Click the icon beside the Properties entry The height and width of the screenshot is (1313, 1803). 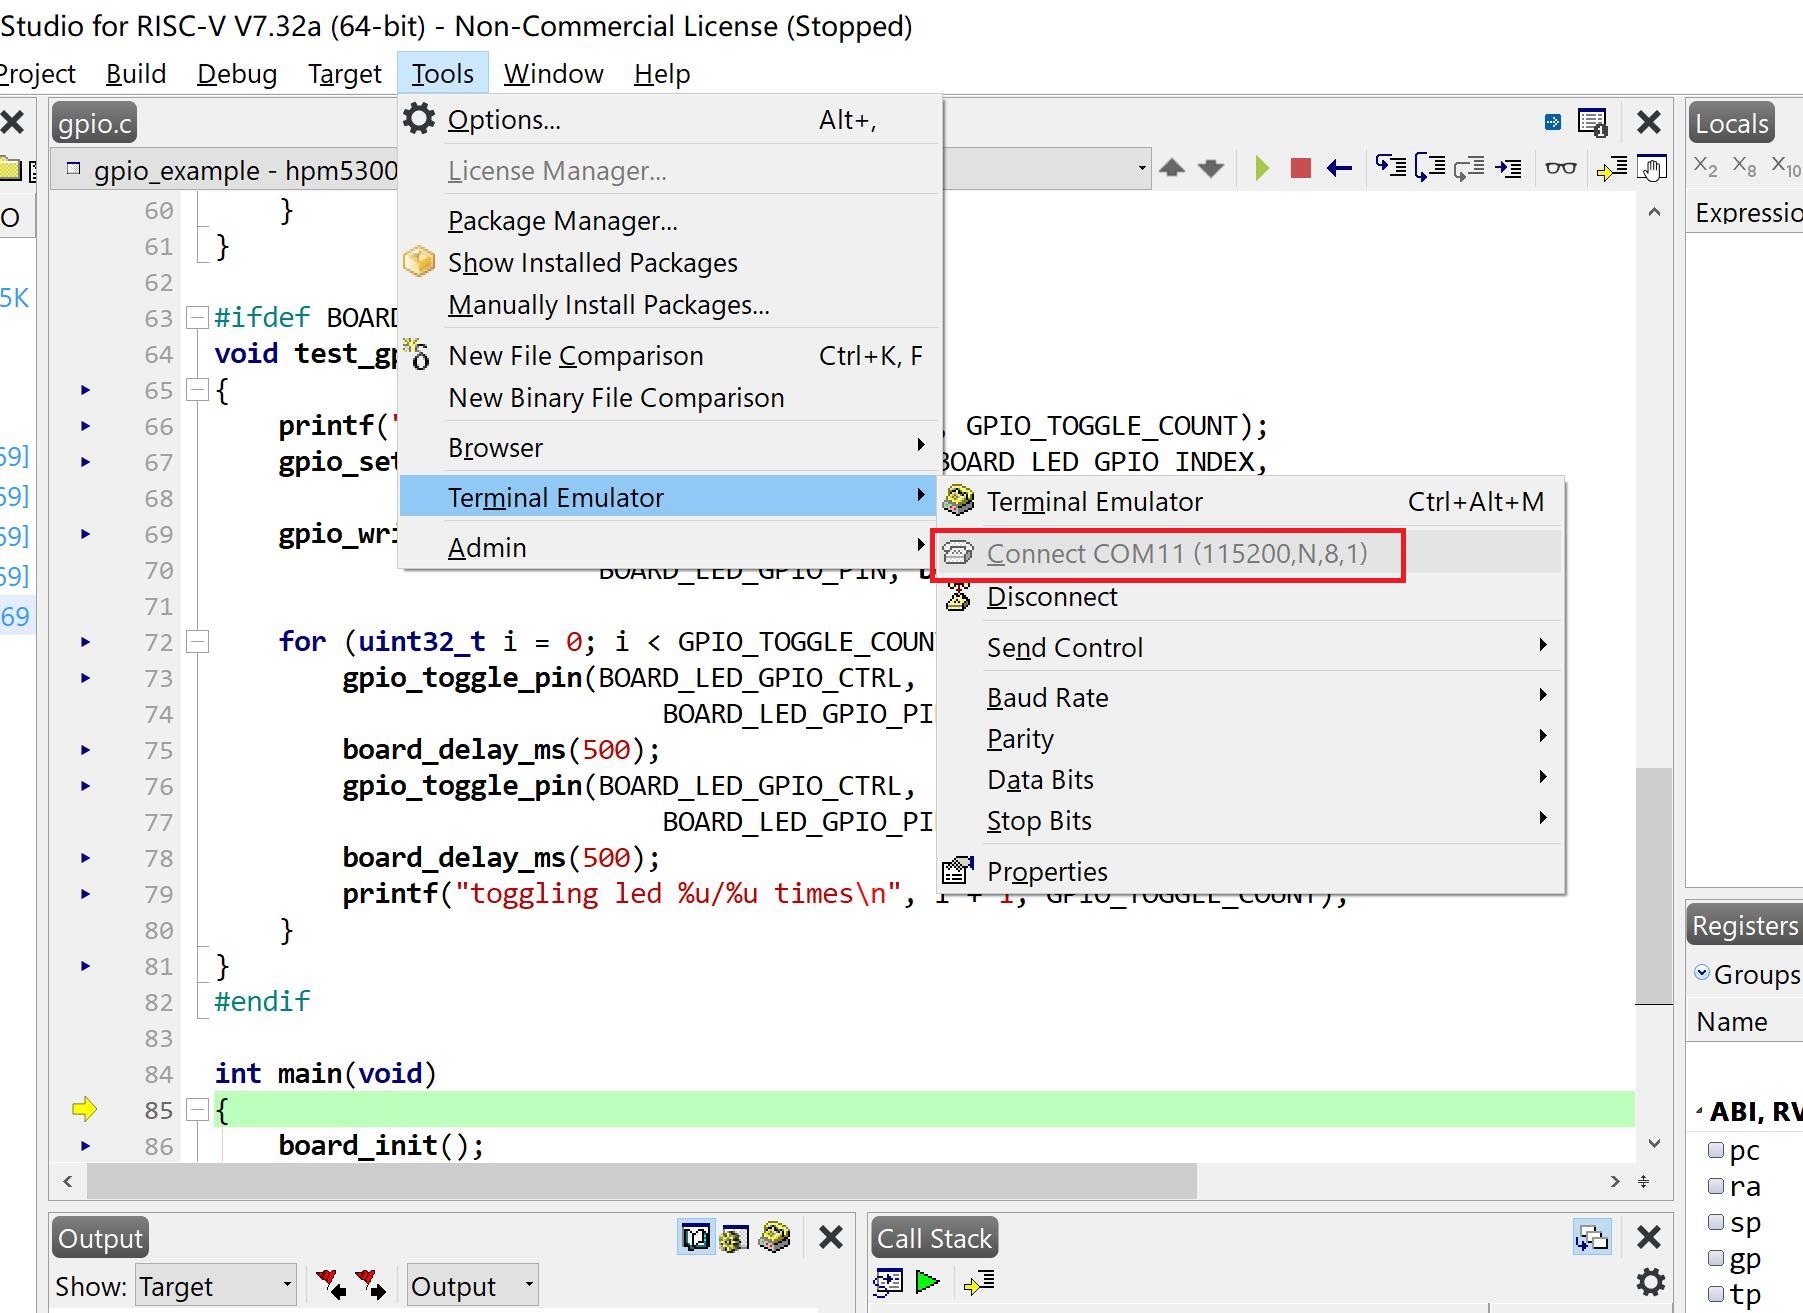click(x=958, y=871)
